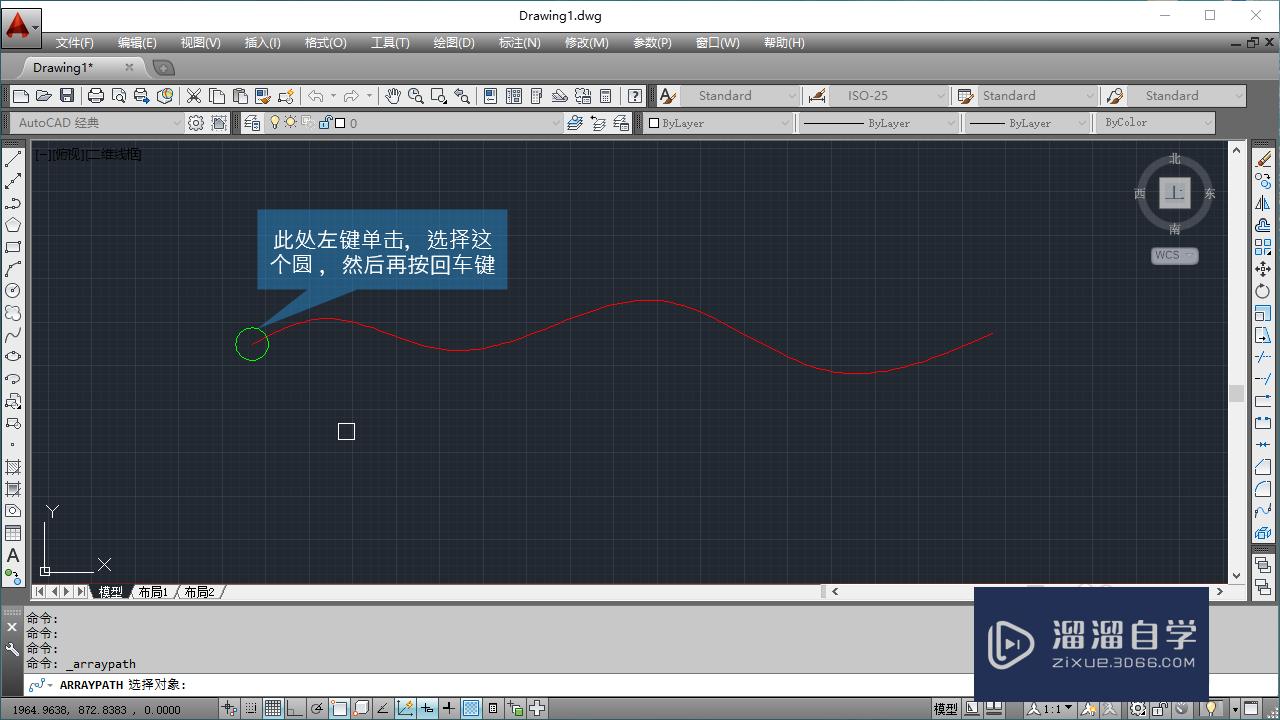Screen dimensions: 1280x720
Task: Toggle Infer Constraints in status bar
Action: pos(229,709)
